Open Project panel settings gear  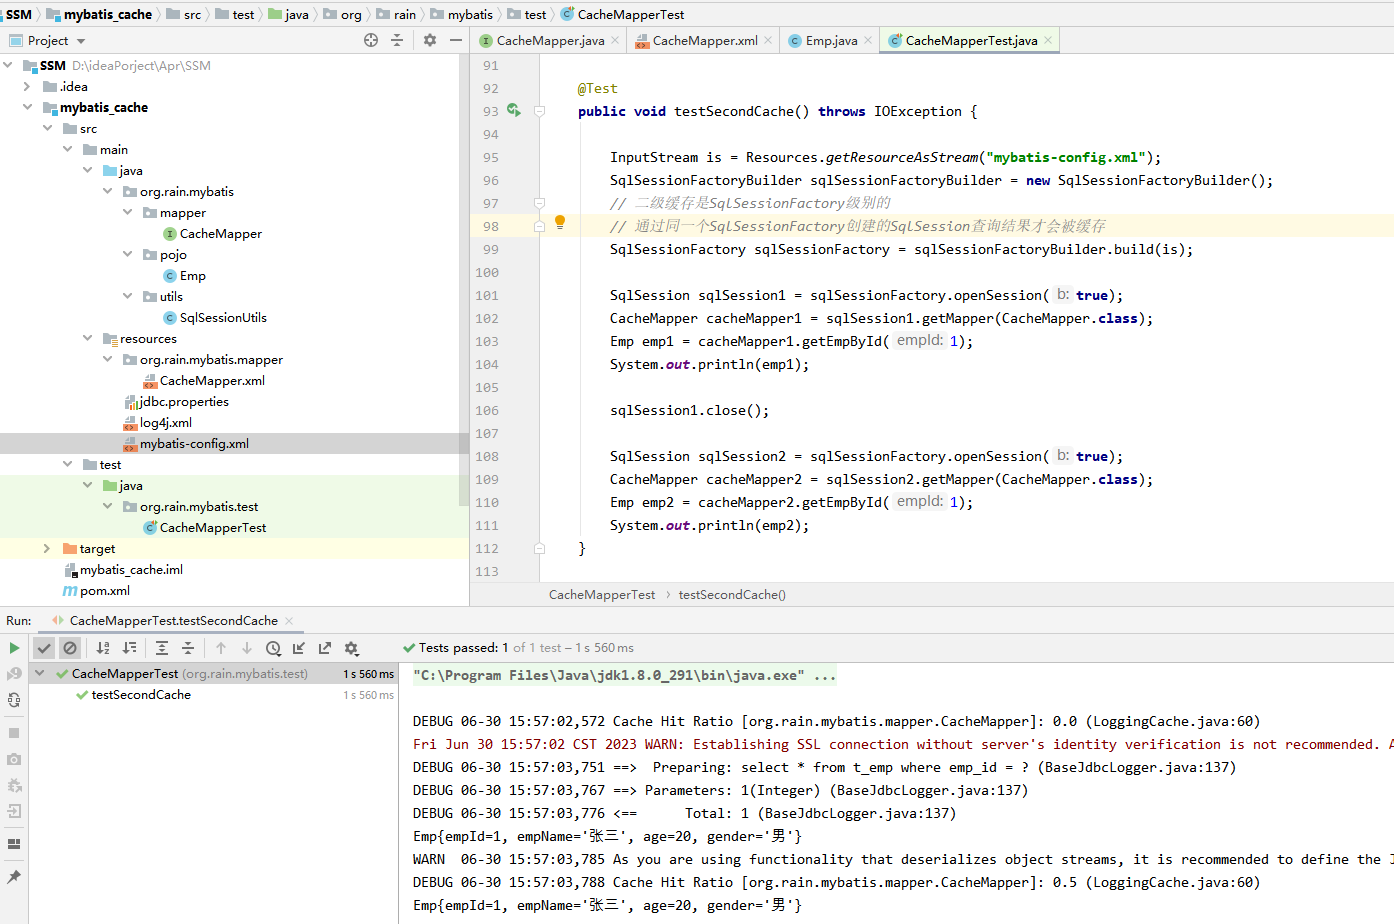point(430,40)
